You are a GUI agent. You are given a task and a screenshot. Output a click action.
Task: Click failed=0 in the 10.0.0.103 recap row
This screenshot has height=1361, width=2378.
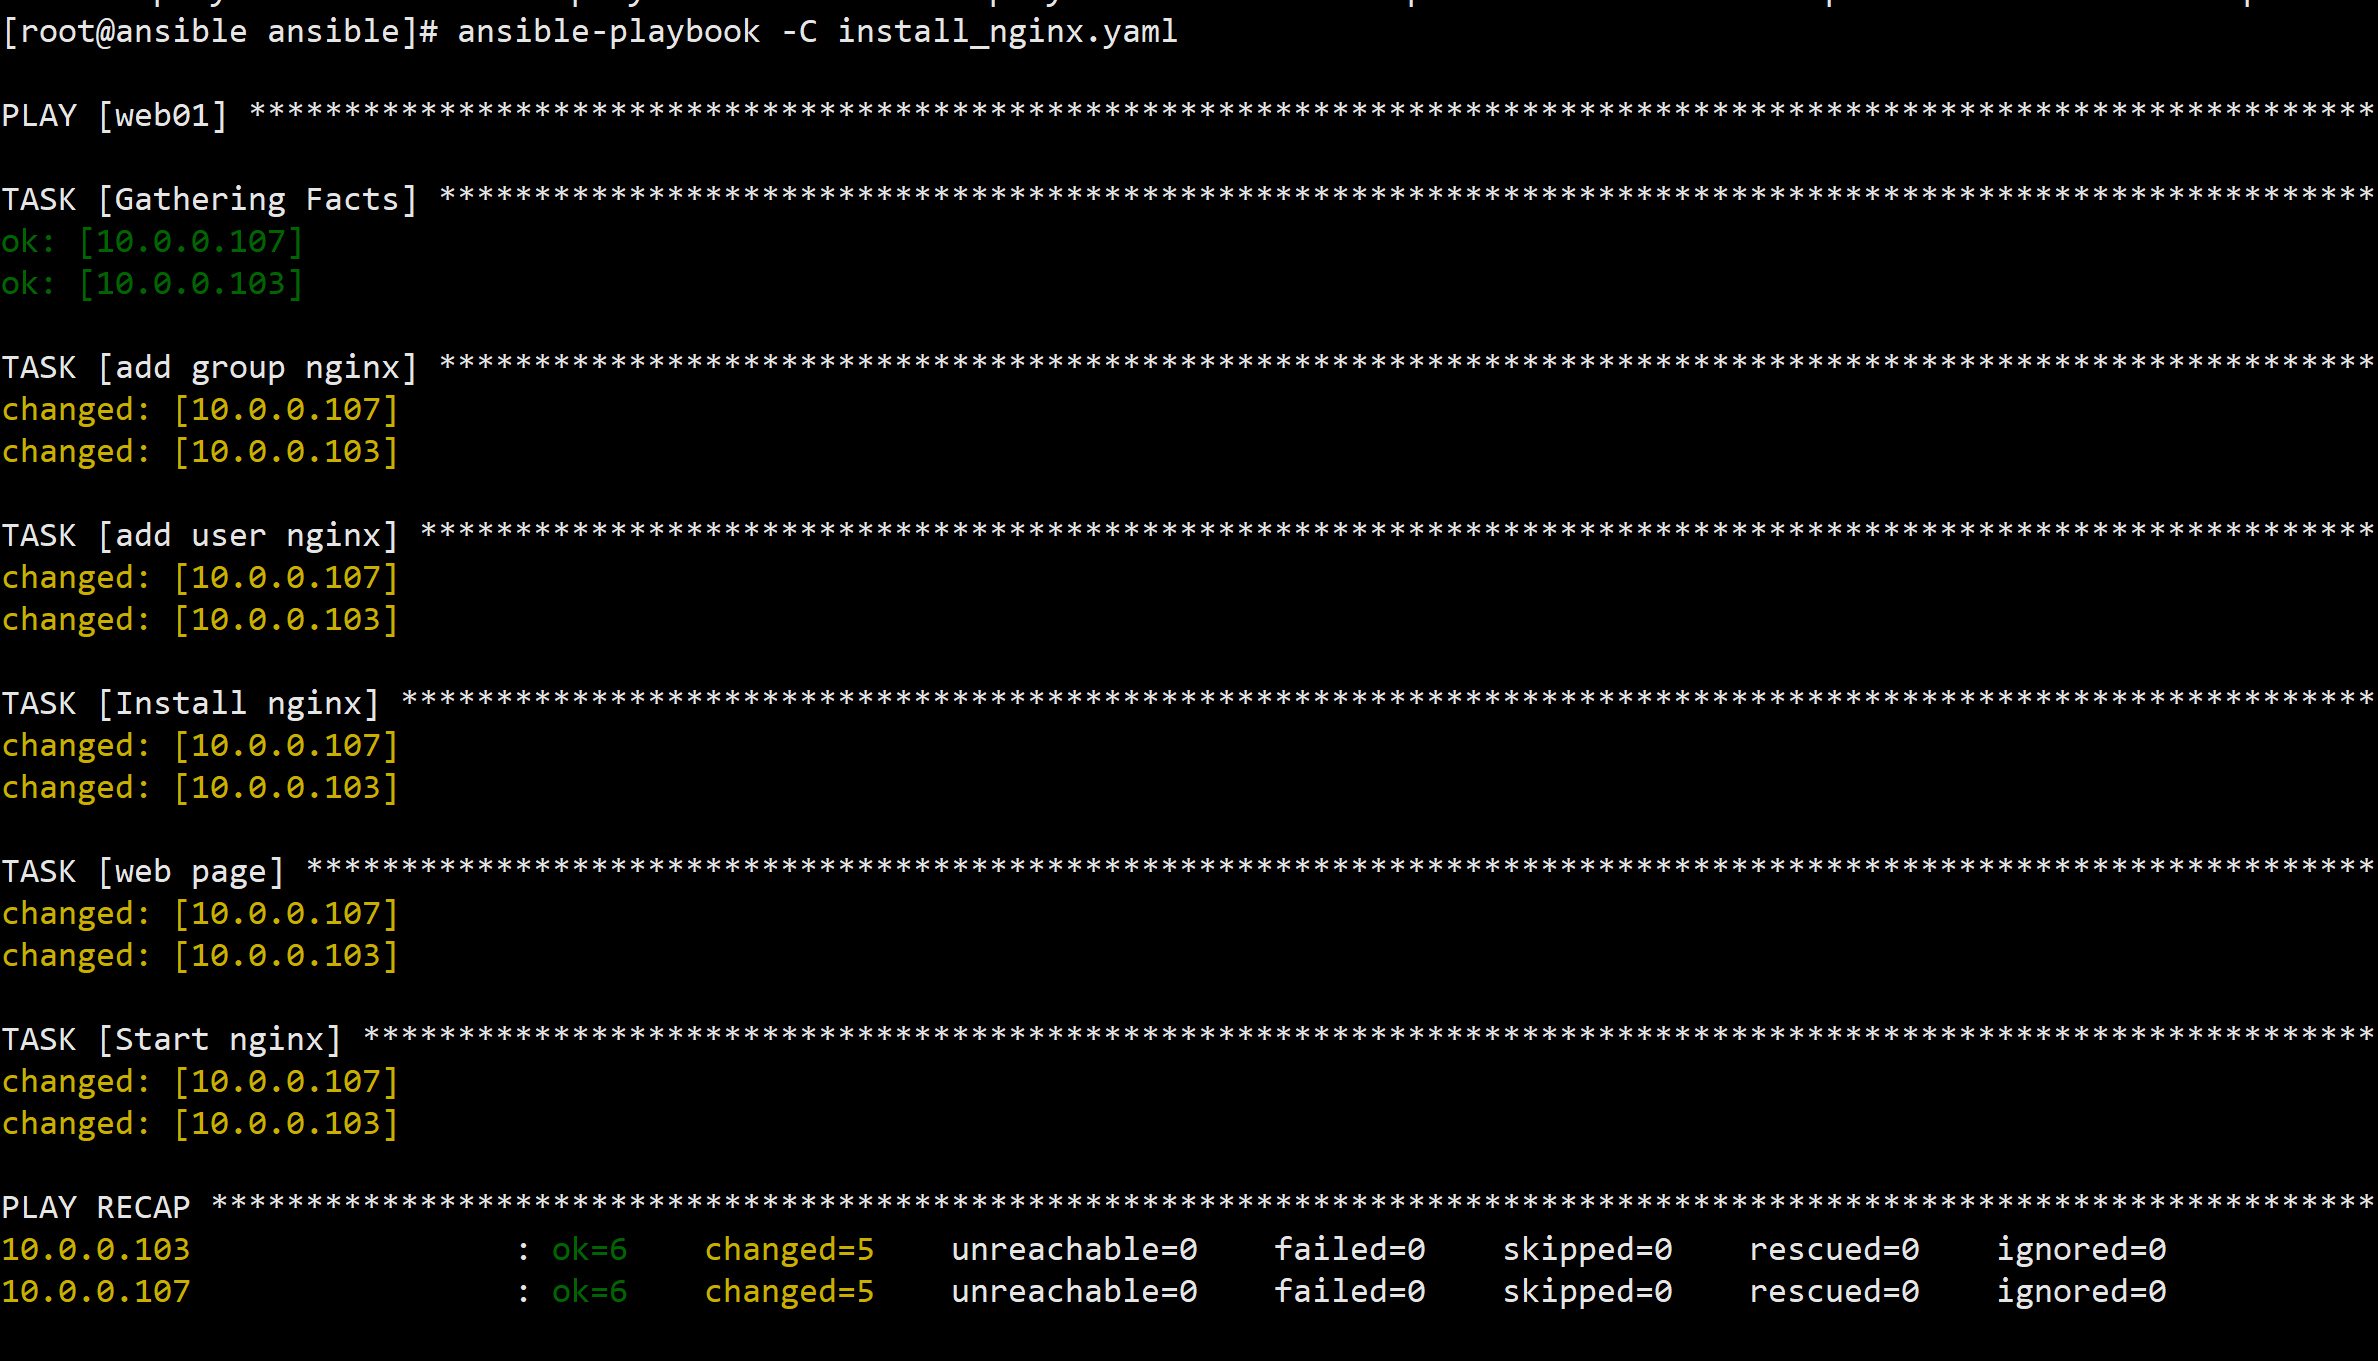[x=1349, y=1250]
